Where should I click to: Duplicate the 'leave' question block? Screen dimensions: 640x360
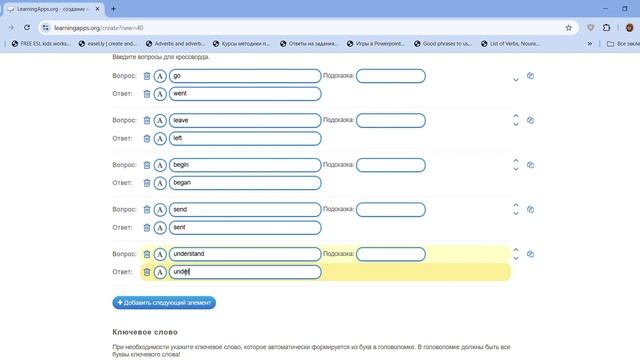click(x=530, y=120)
